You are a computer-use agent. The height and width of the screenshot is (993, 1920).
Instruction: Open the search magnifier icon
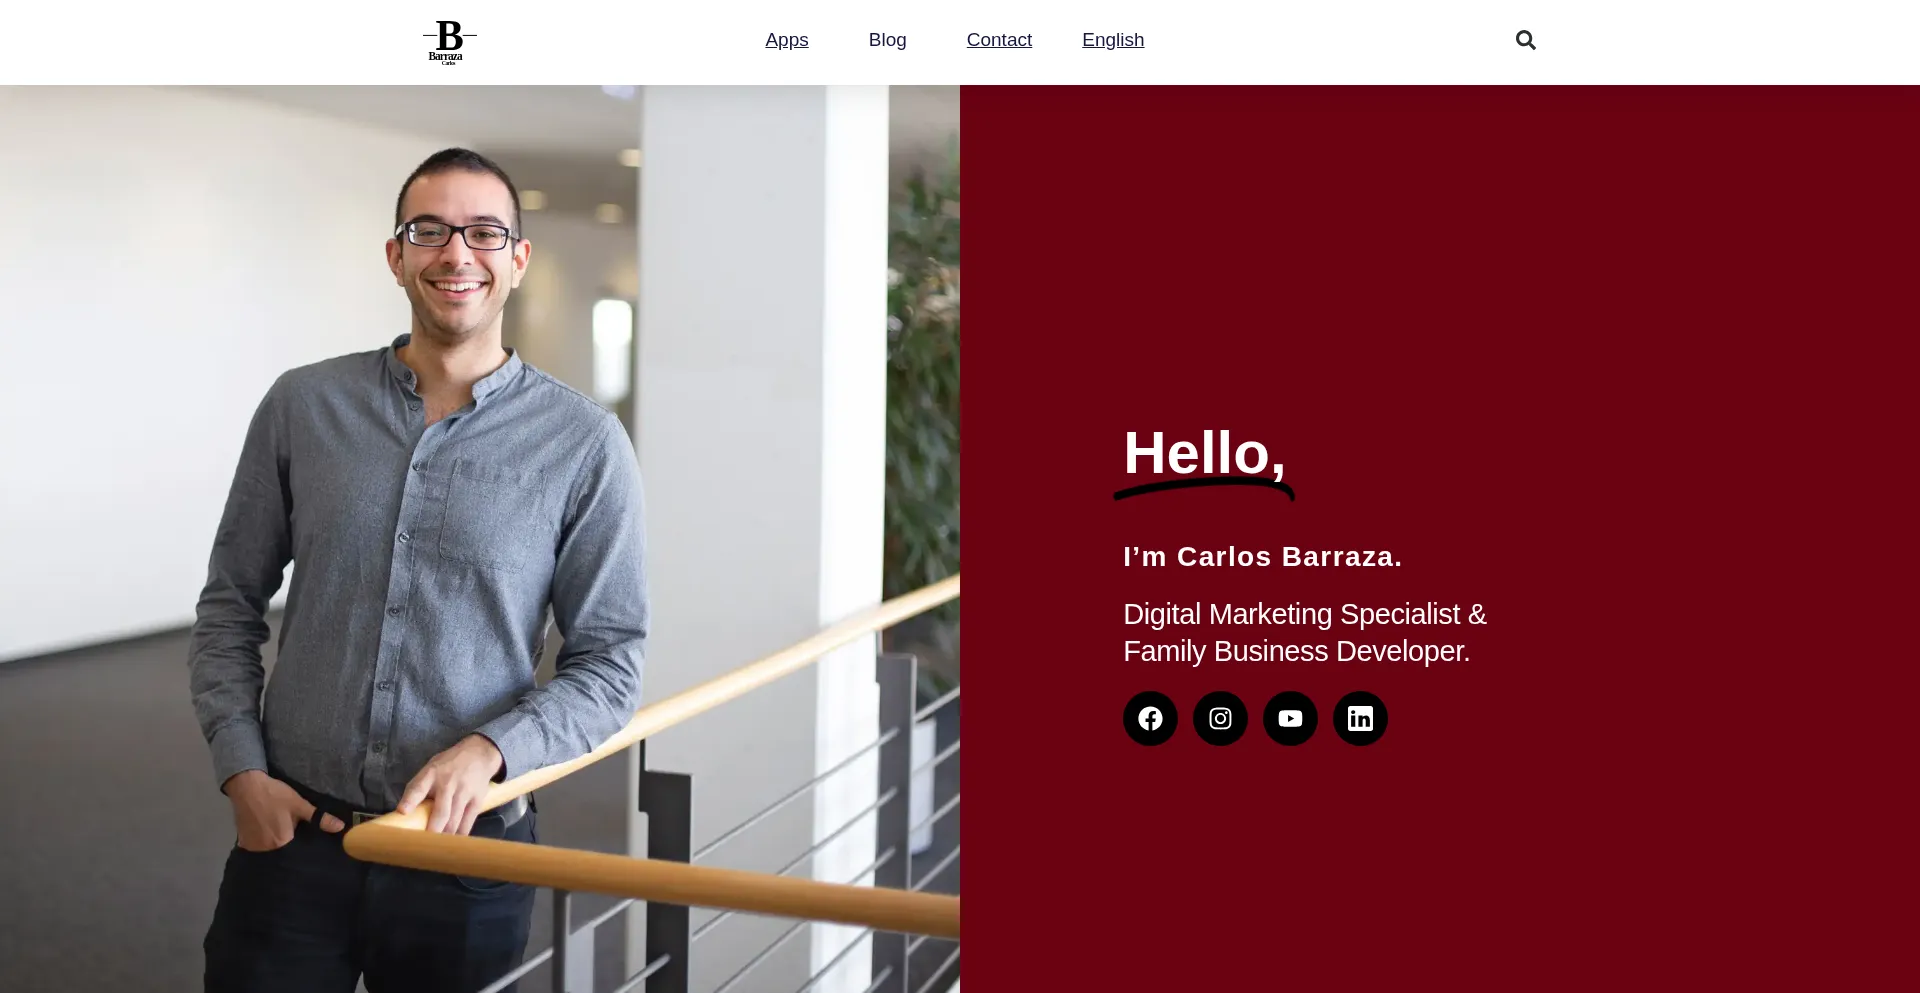point(1525,40)
